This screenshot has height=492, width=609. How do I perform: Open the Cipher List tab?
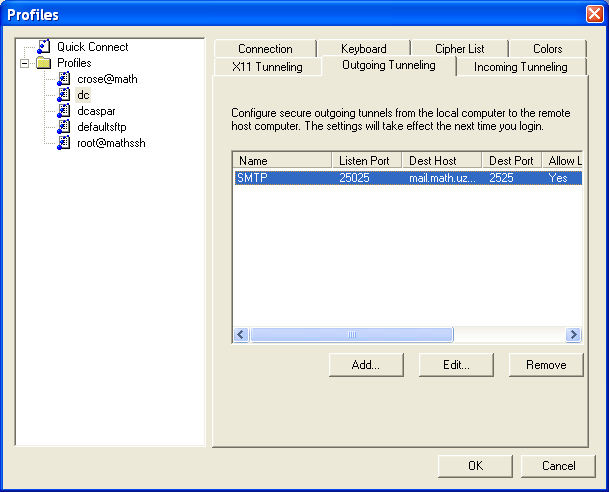(461, 49)
